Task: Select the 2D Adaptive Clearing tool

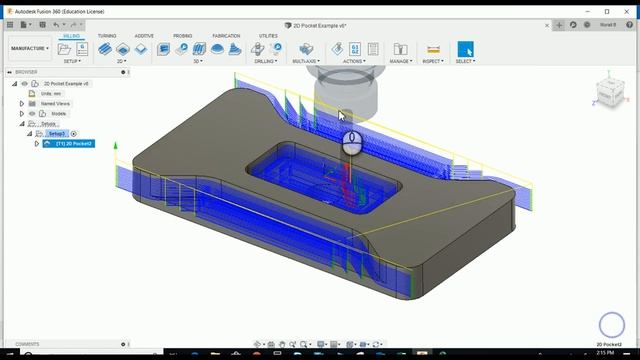Action: 105,49
